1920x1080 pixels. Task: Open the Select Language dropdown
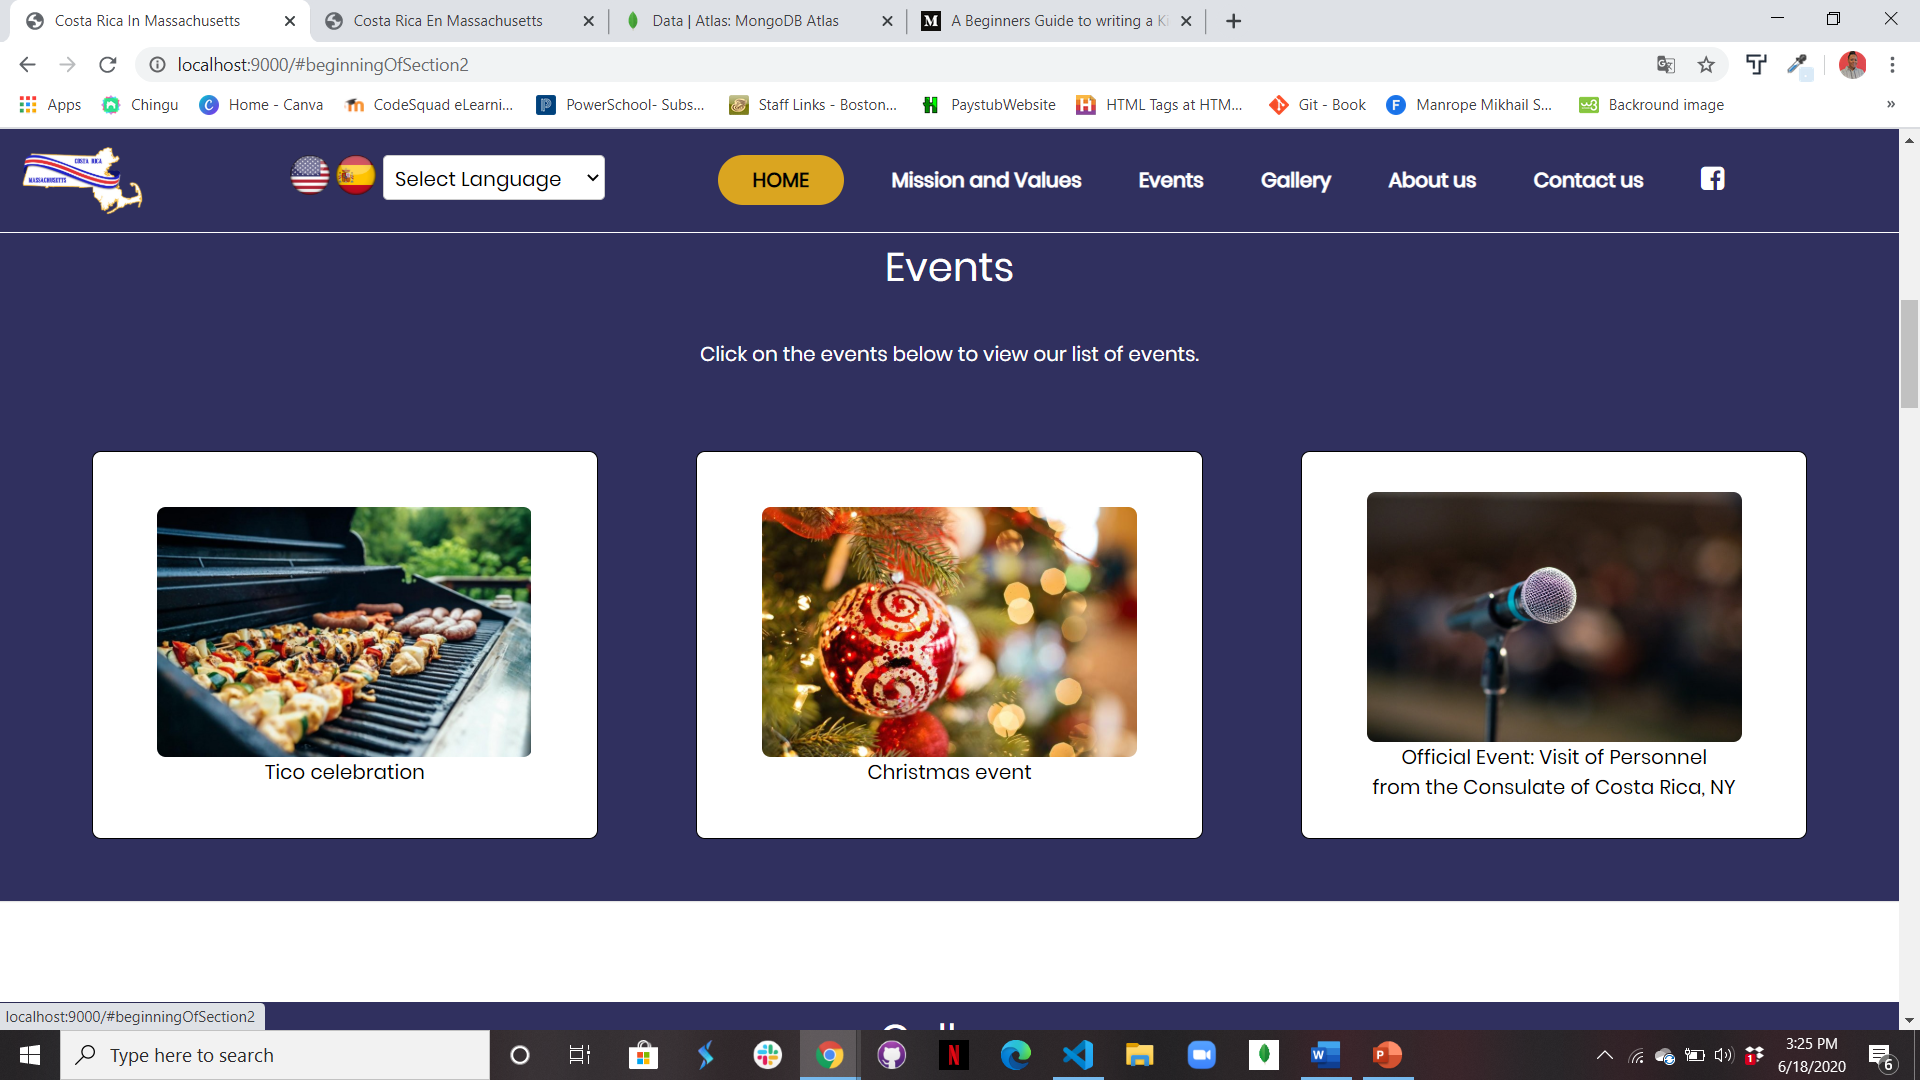coord(494,178)
